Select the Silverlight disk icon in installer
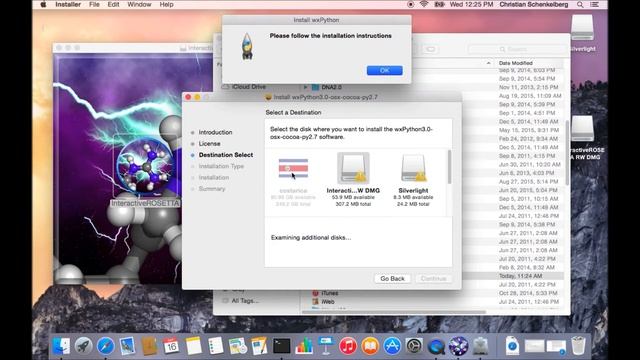 [413, 168]
